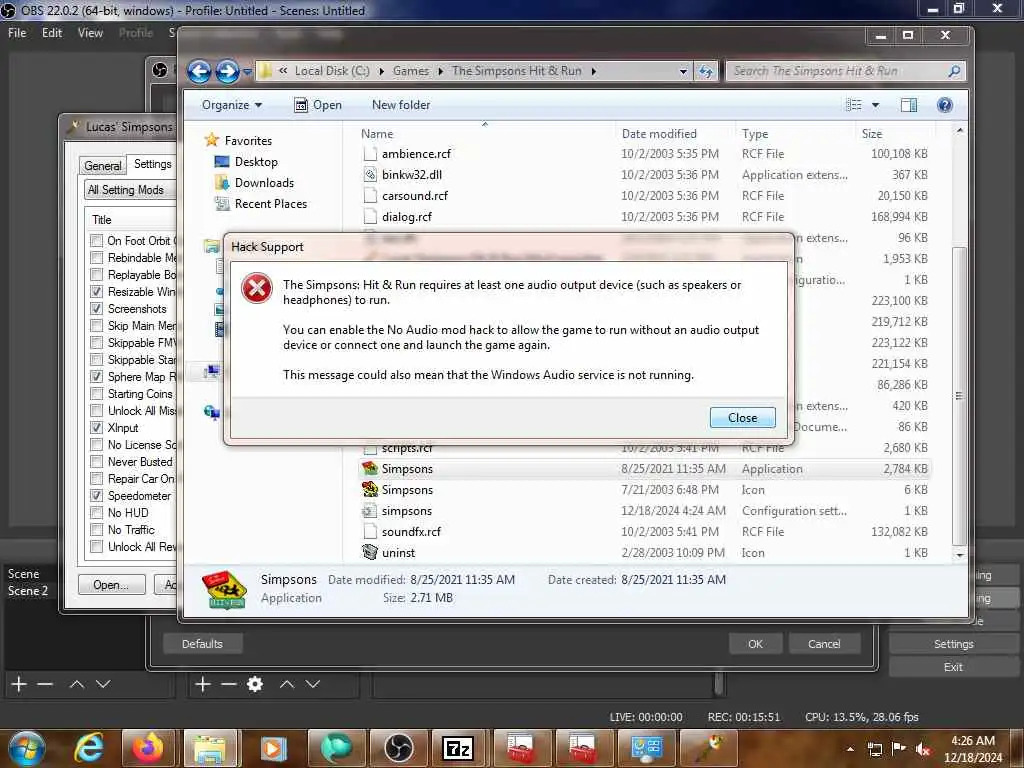The width and height of the screenshot is (1024, 768).
Task: Uncheck the Speedometer mod checkbox
Action: tap(97, 495)
